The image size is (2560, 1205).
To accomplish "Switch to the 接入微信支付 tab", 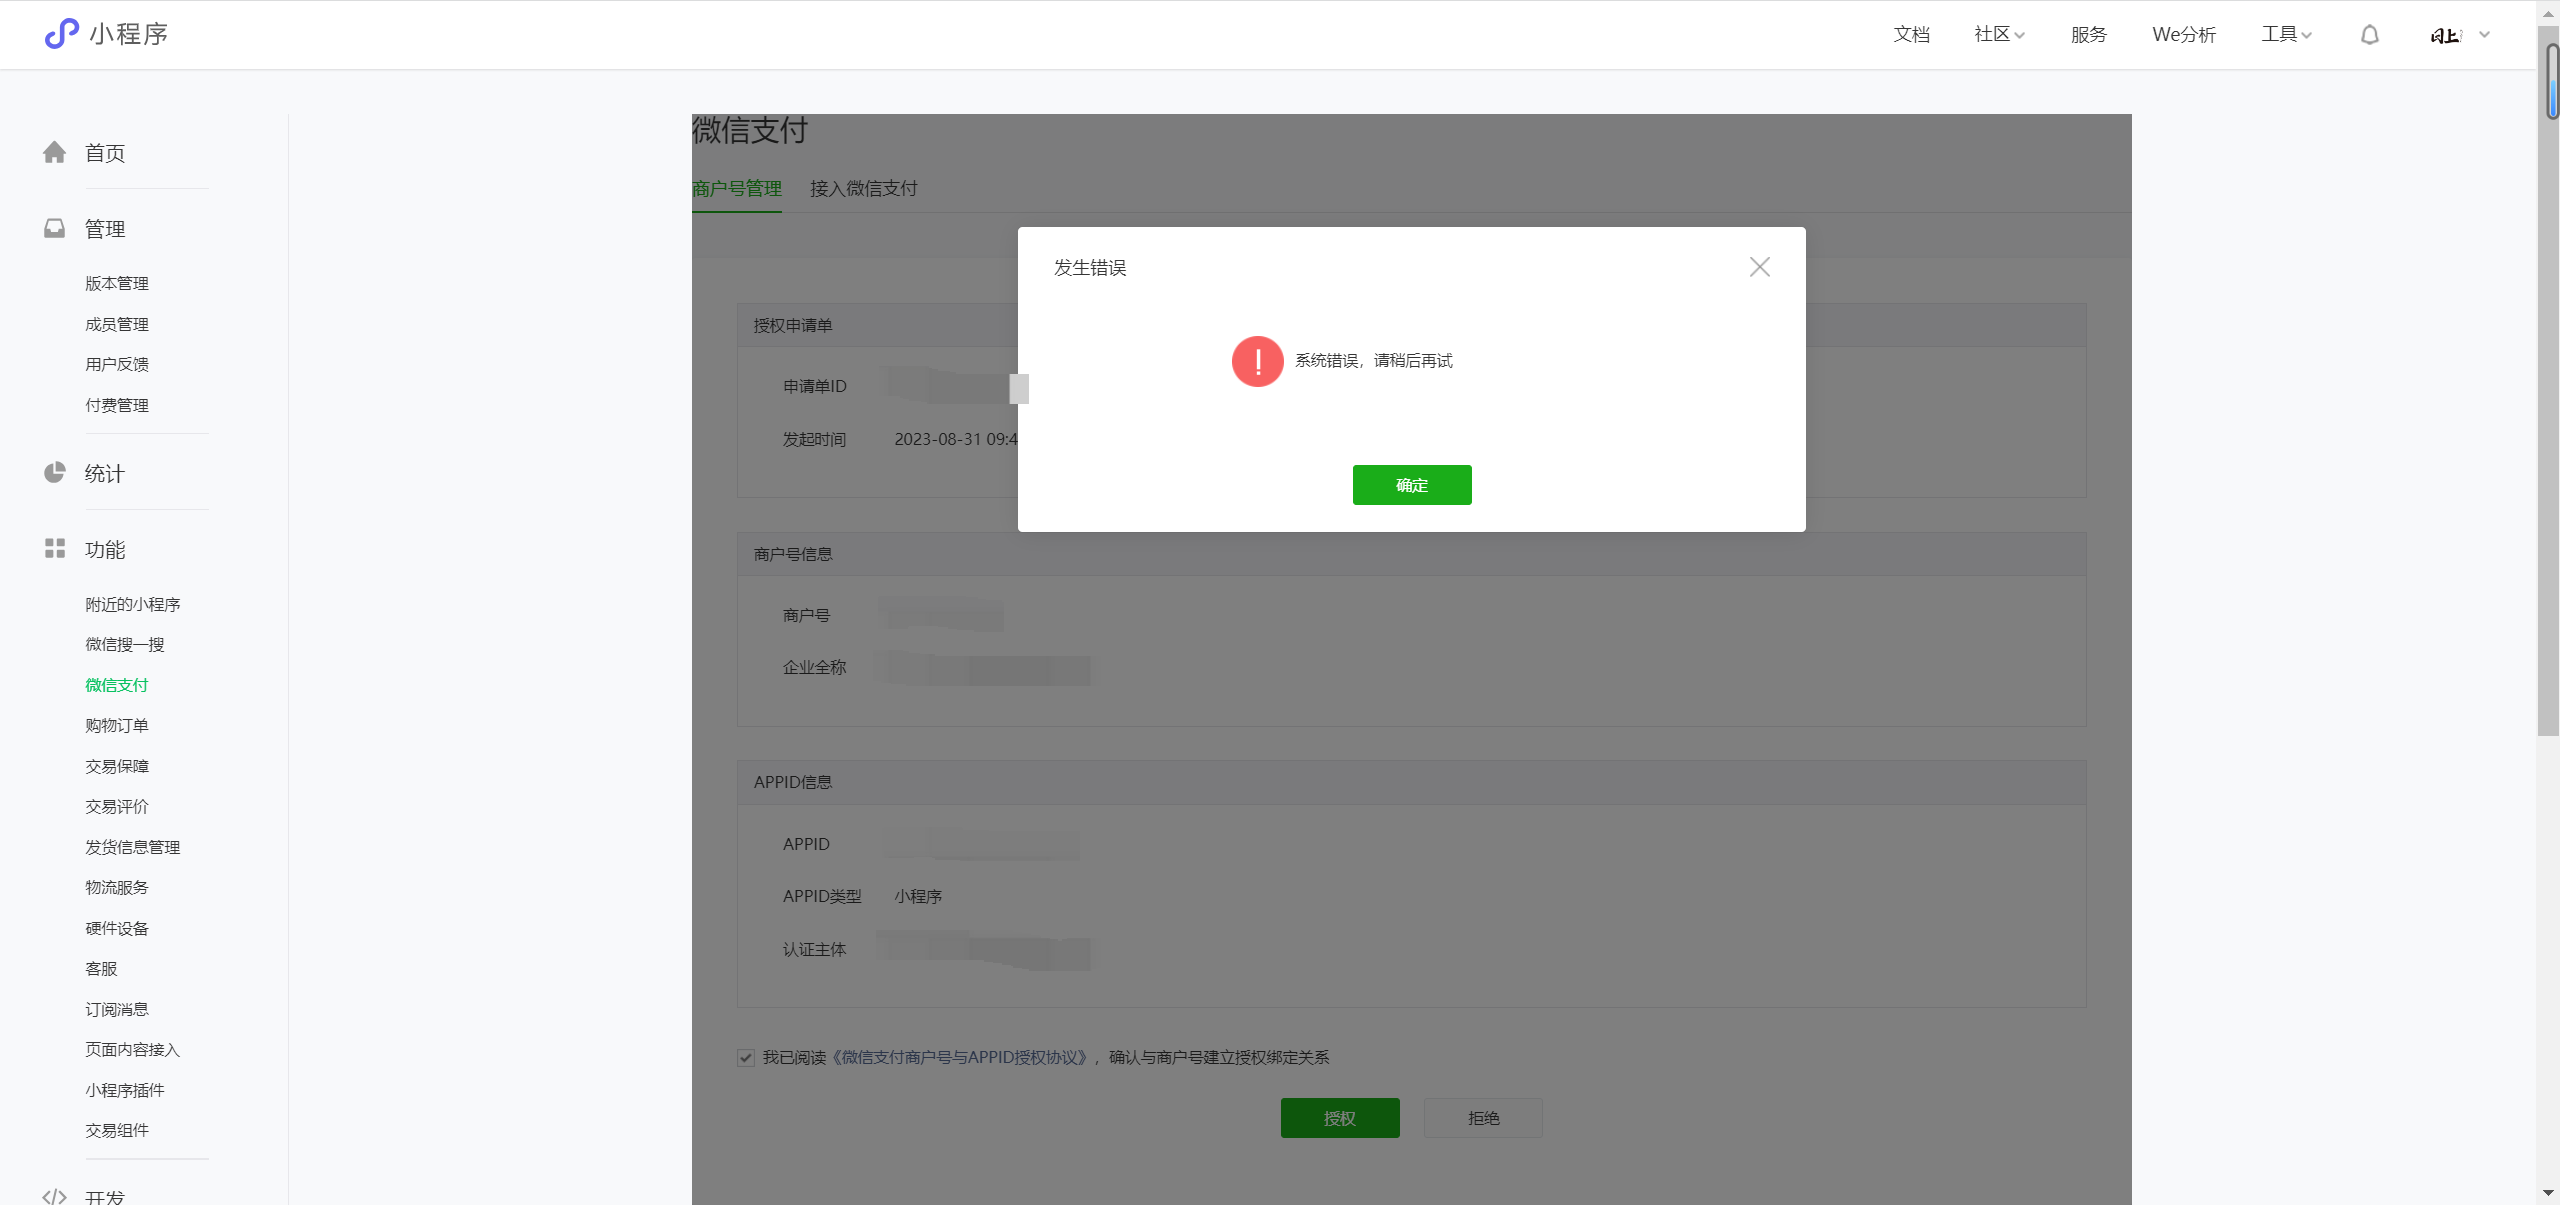I will pyautogui.click(x=863, y=188).
